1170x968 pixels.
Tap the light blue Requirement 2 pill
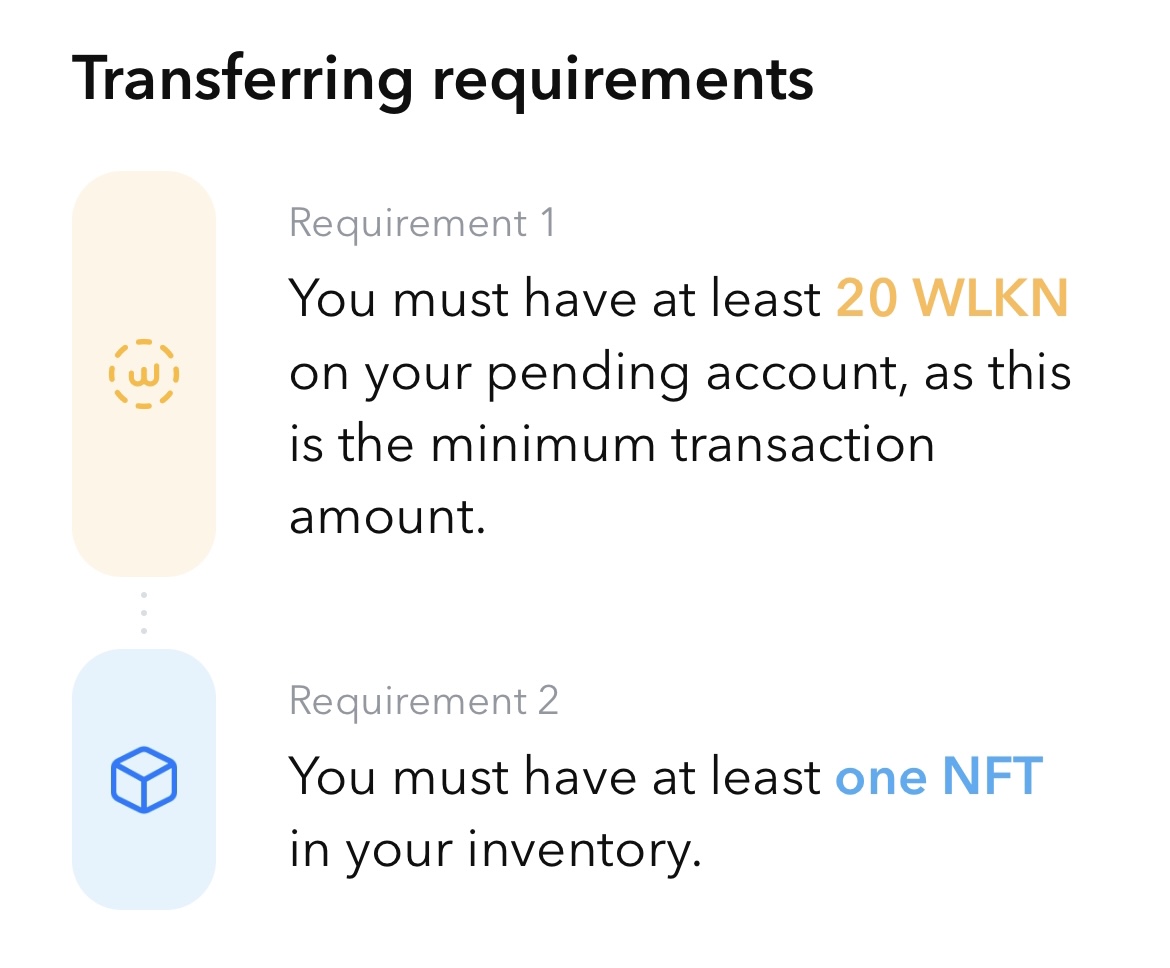coord(144,779)
